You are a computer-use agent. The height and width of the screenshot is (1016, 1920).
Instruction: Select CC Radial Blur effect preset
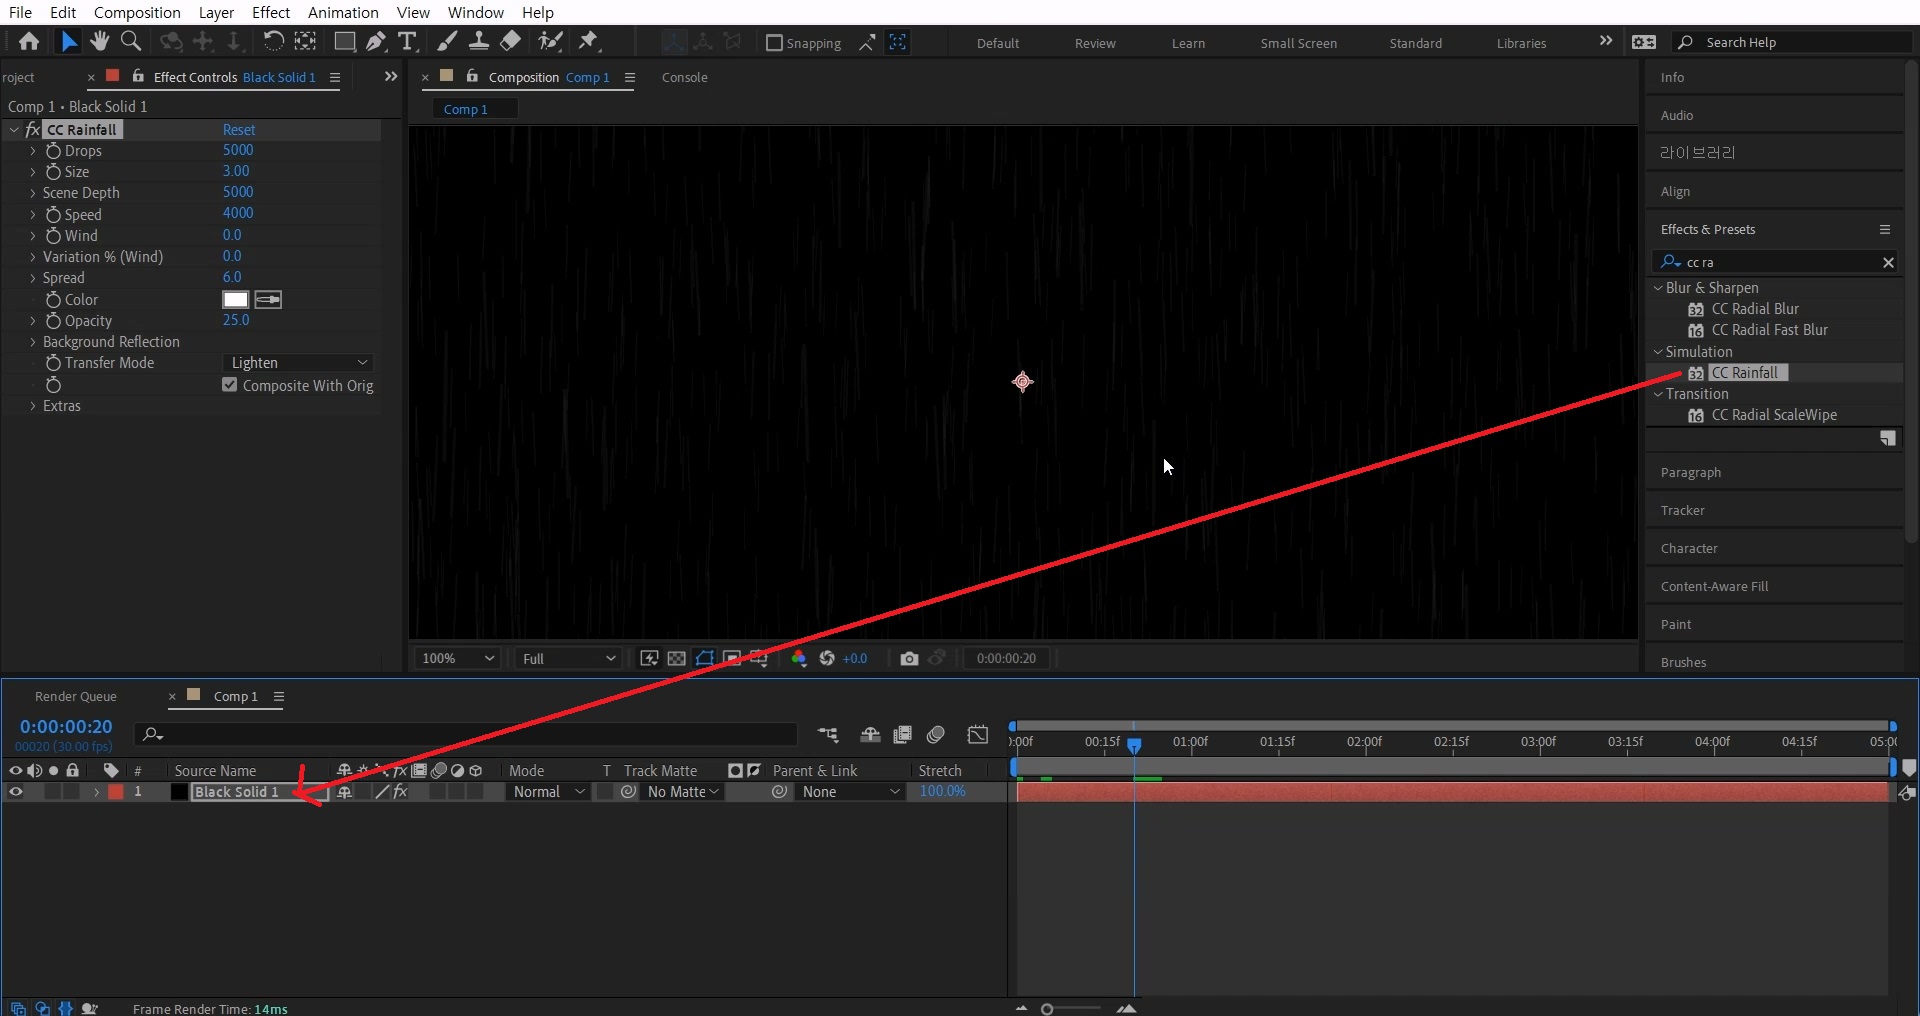[1755, 309]
